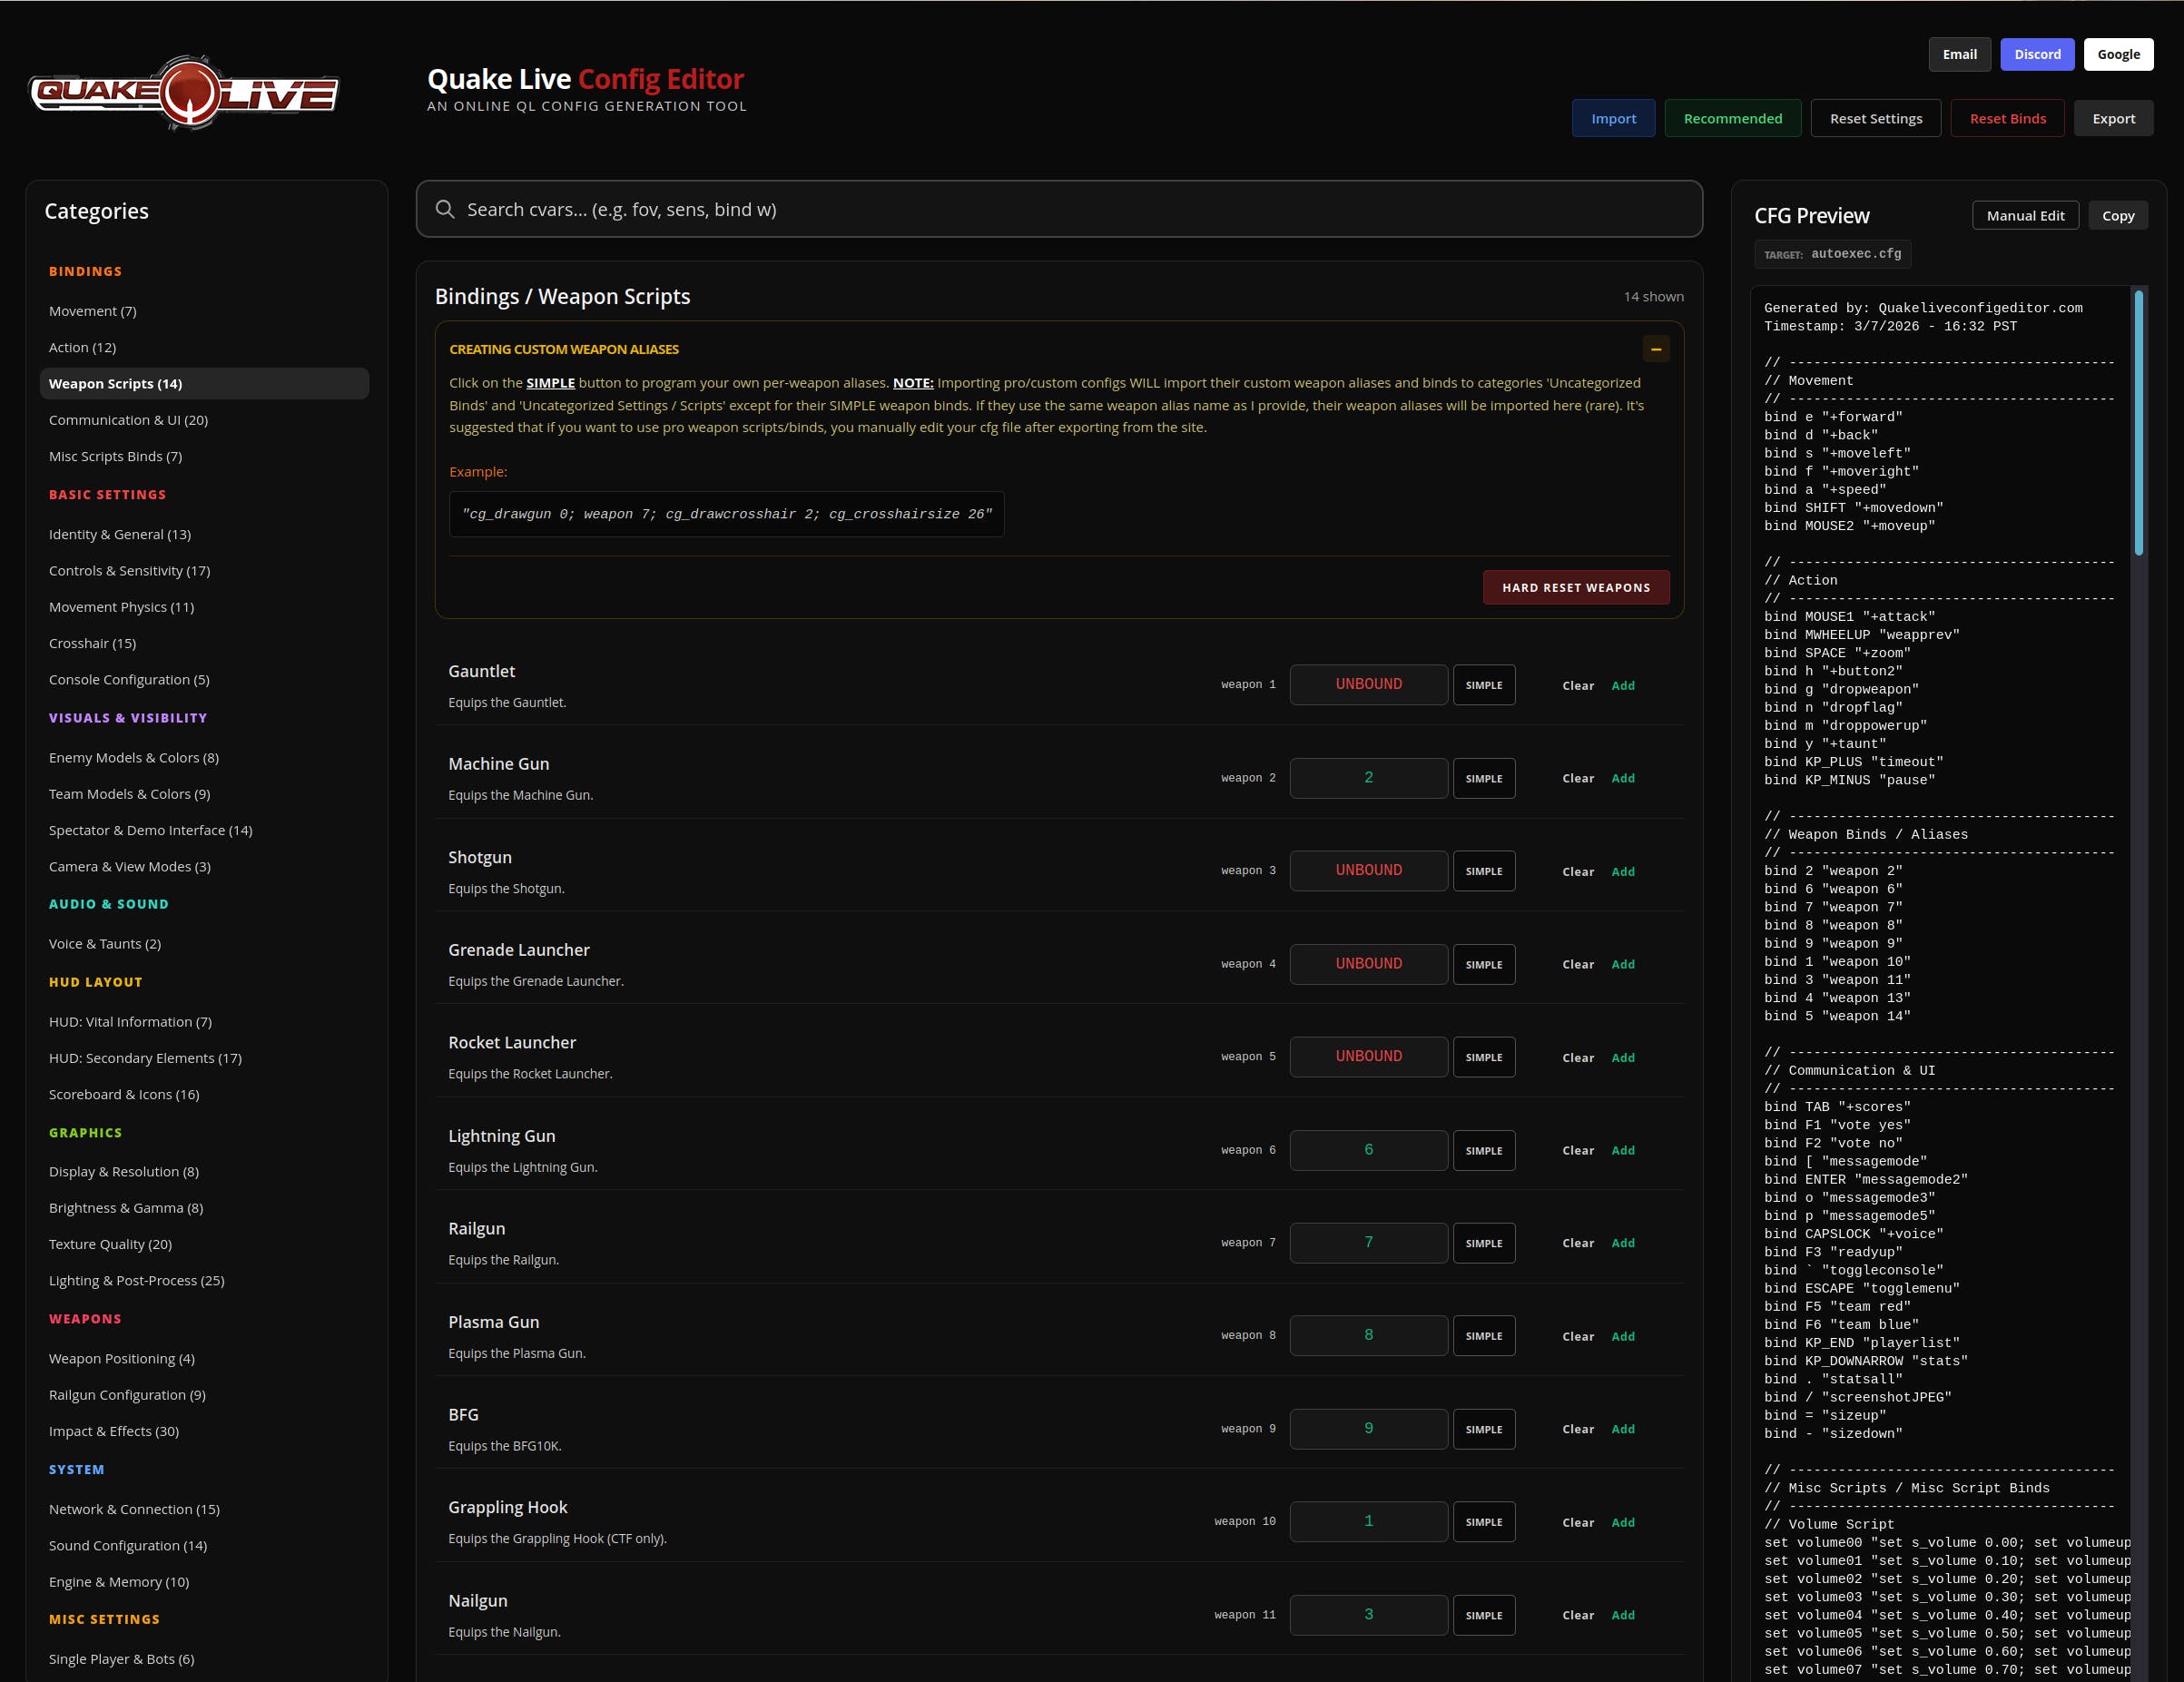Collapse the Creating Custom Weapon Aliases panel
Viewport: 2184px width, 1682px height.
click(1656, 349)
